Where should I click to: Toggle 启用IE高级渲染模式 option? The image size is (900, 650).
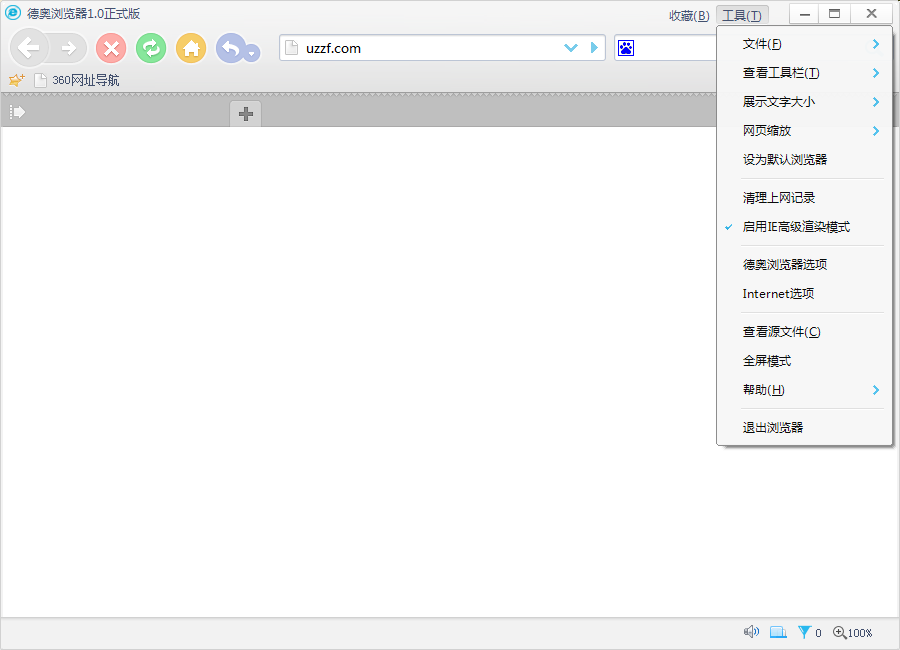pyautogui.click(x=804, y=227)
